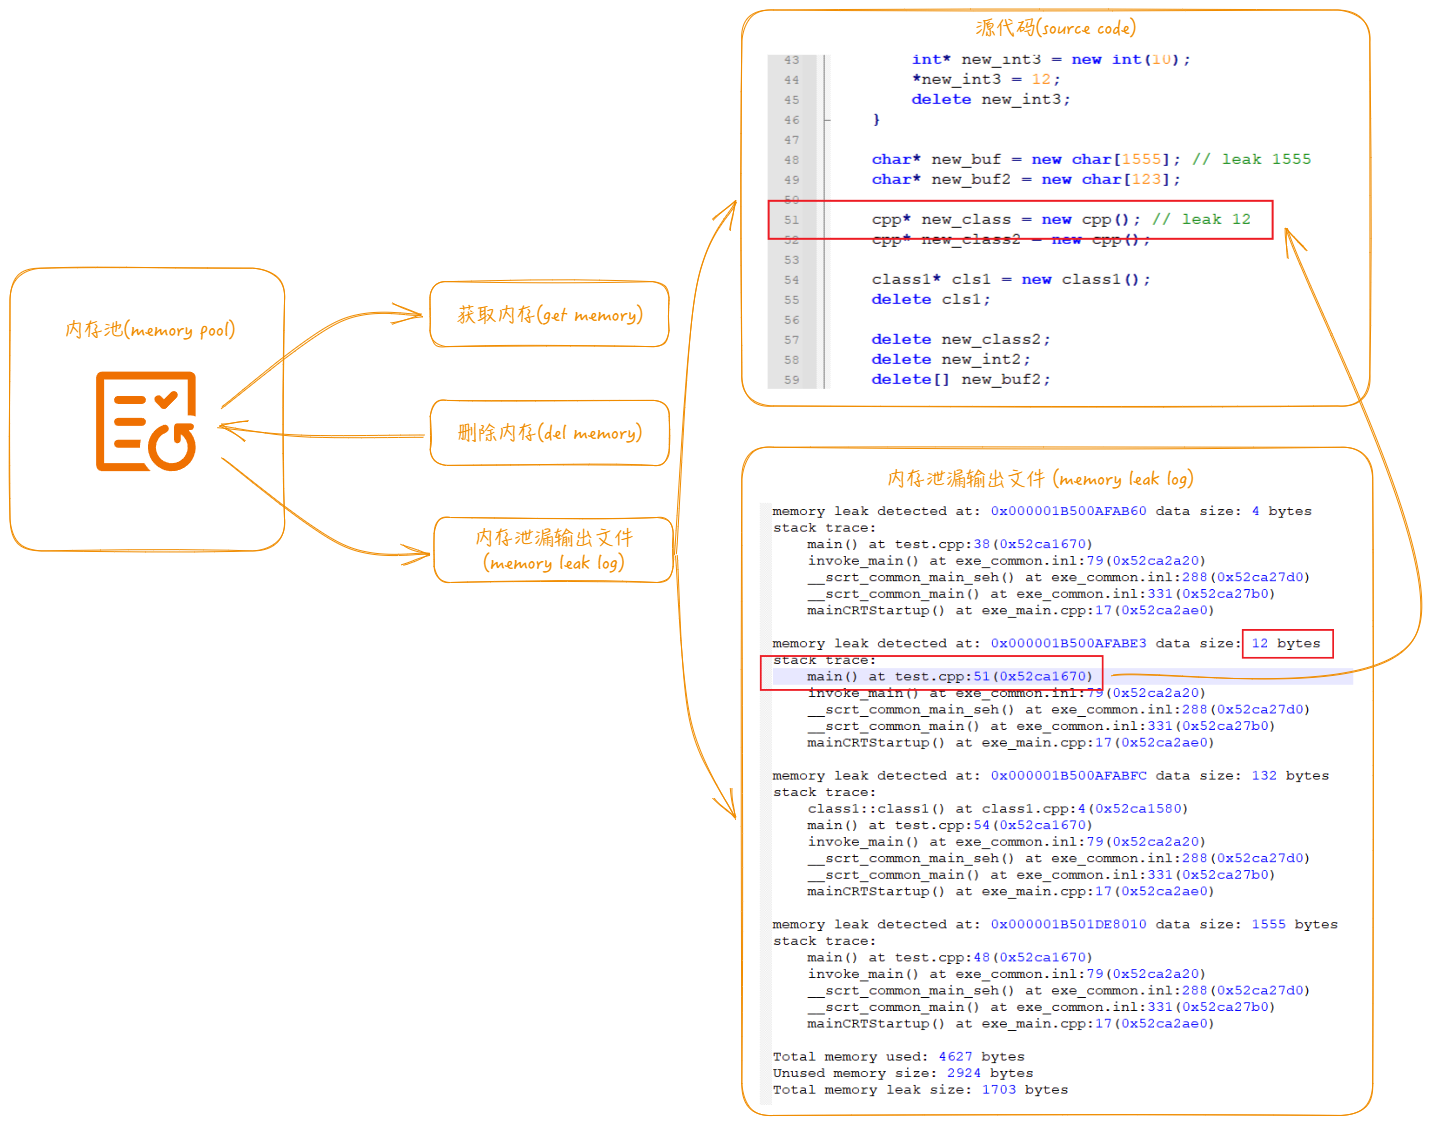
Task: Click 'Total memory used: 4627 bytes' line
Action: 899,1057
